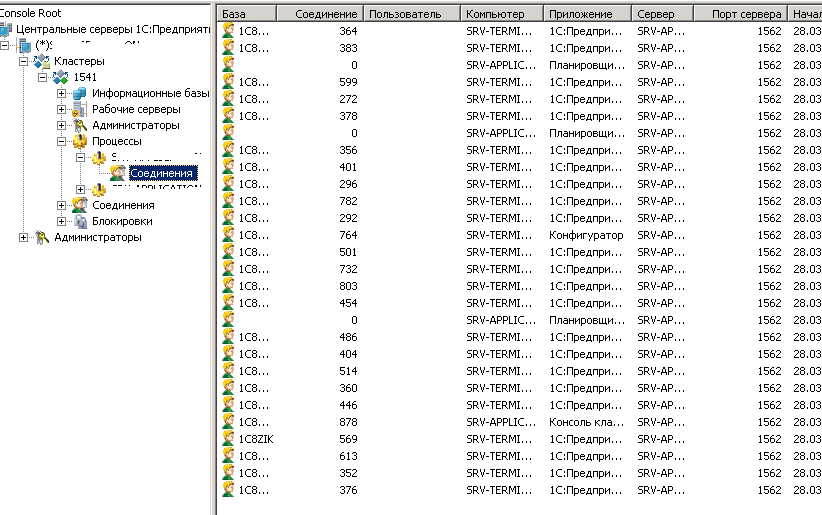Sort by the Соединение column header
The width and height of the screenshot is (822, 515).
point(320,14)
